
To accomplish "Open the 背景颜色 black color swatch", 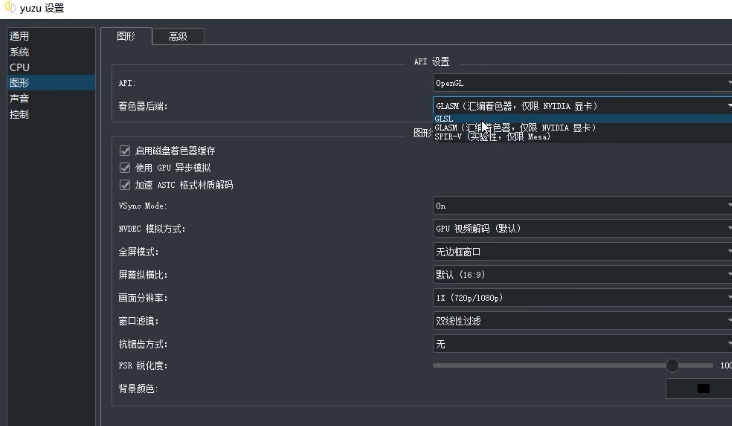I will pos(702,389).
